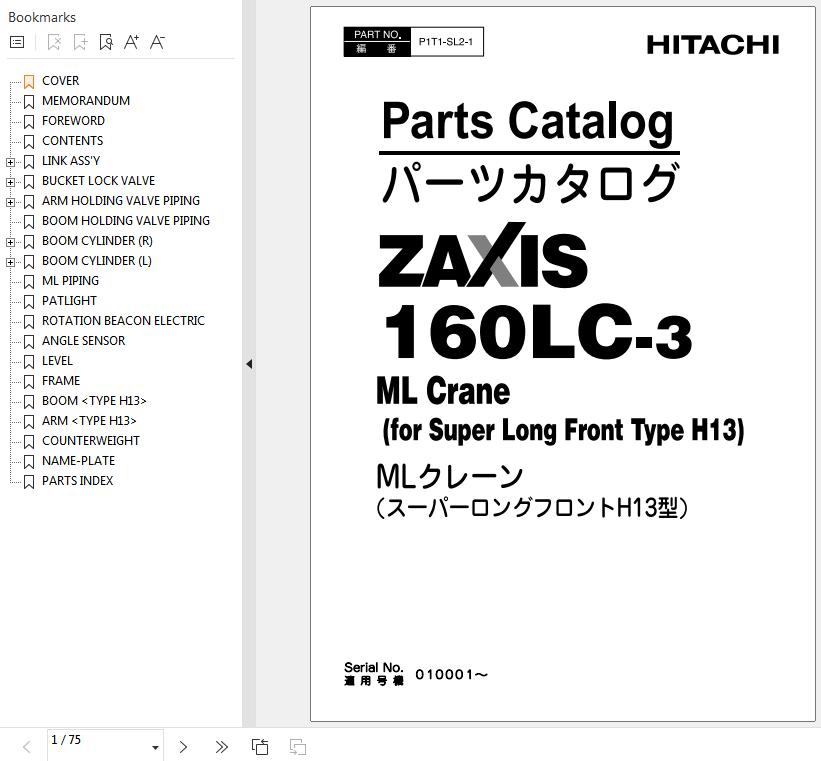Click the ML Crane heading text
The image size is (821, 761).
click(x=443, y=391)
